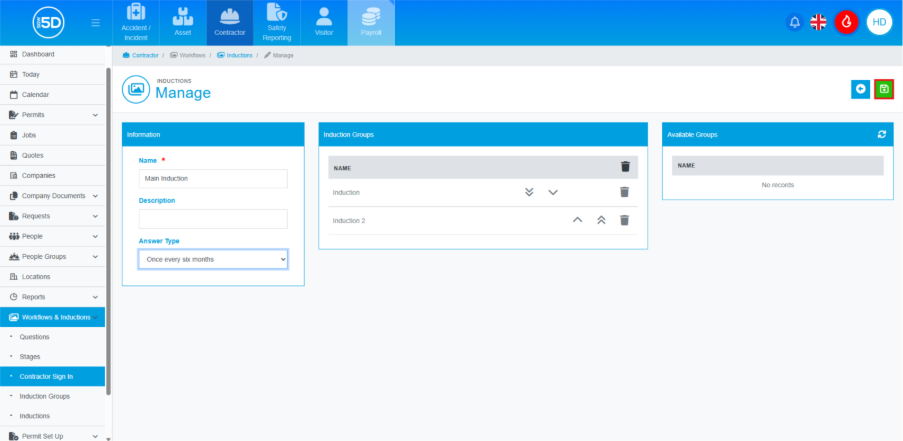Click the notifications bell icon
The width and height of the screenshot is (903, 441).
[795, 22]
